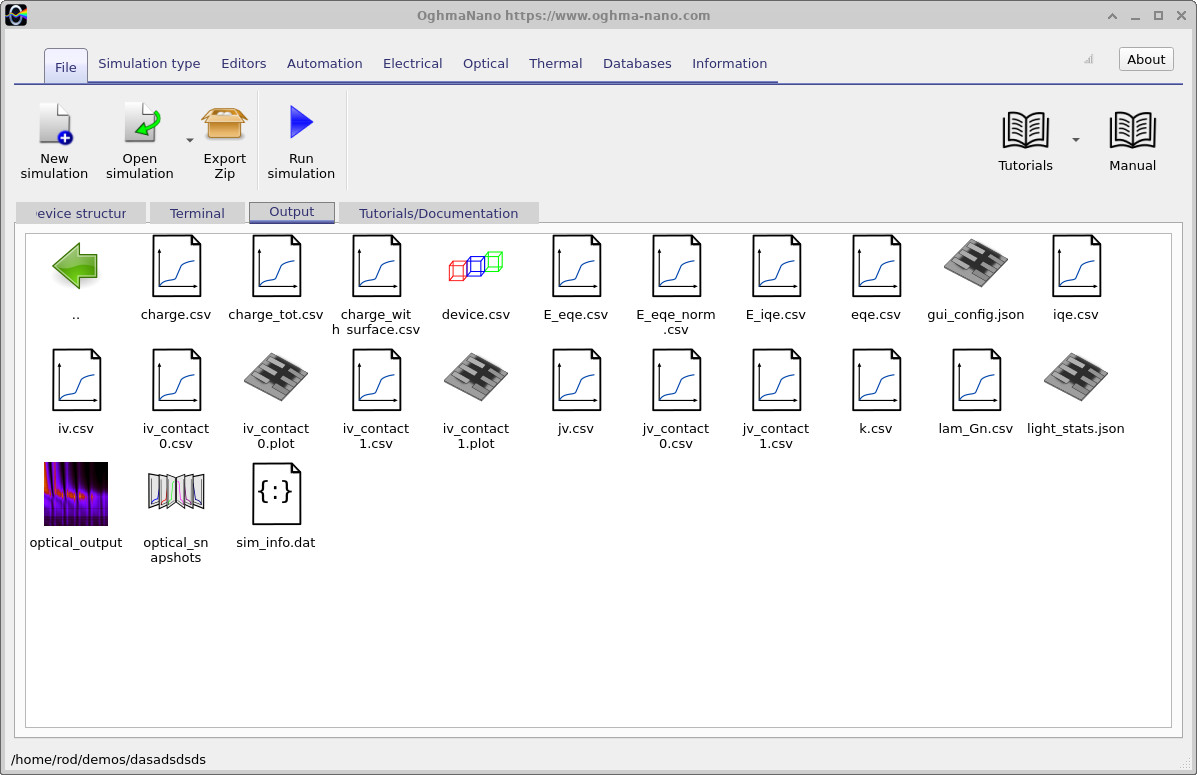
Task: Switch to the Terminal tab
Action: (x=197, y=213)
